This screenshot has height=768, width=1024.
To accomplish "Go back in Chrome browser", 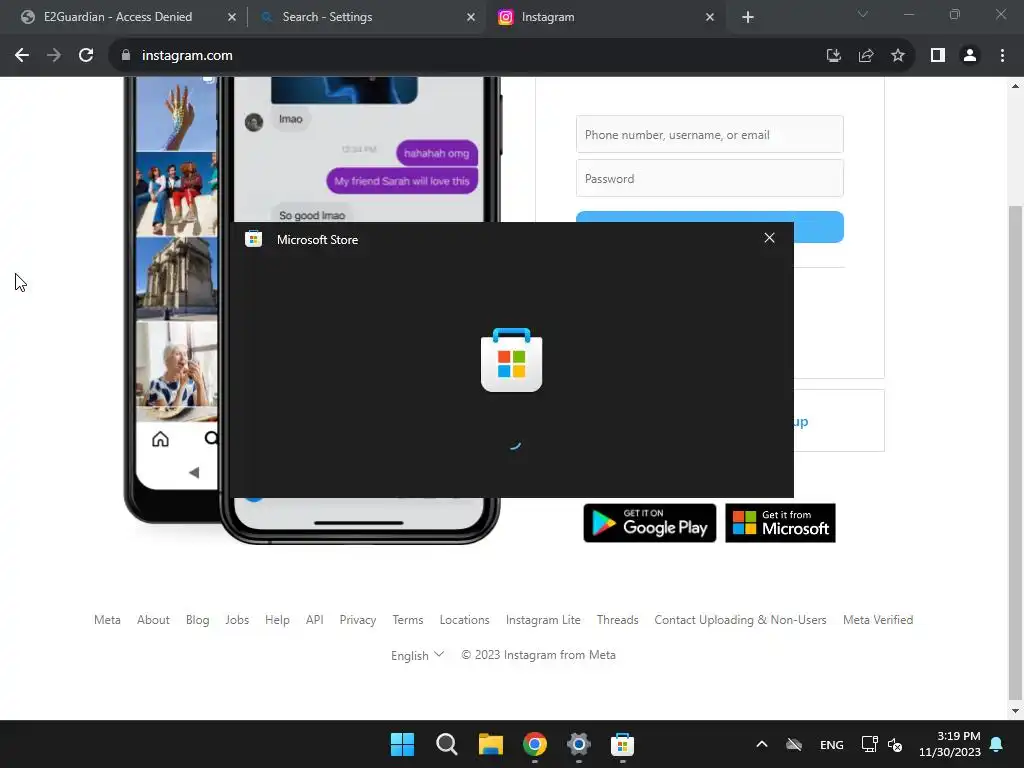I will [x=22, y=56].
